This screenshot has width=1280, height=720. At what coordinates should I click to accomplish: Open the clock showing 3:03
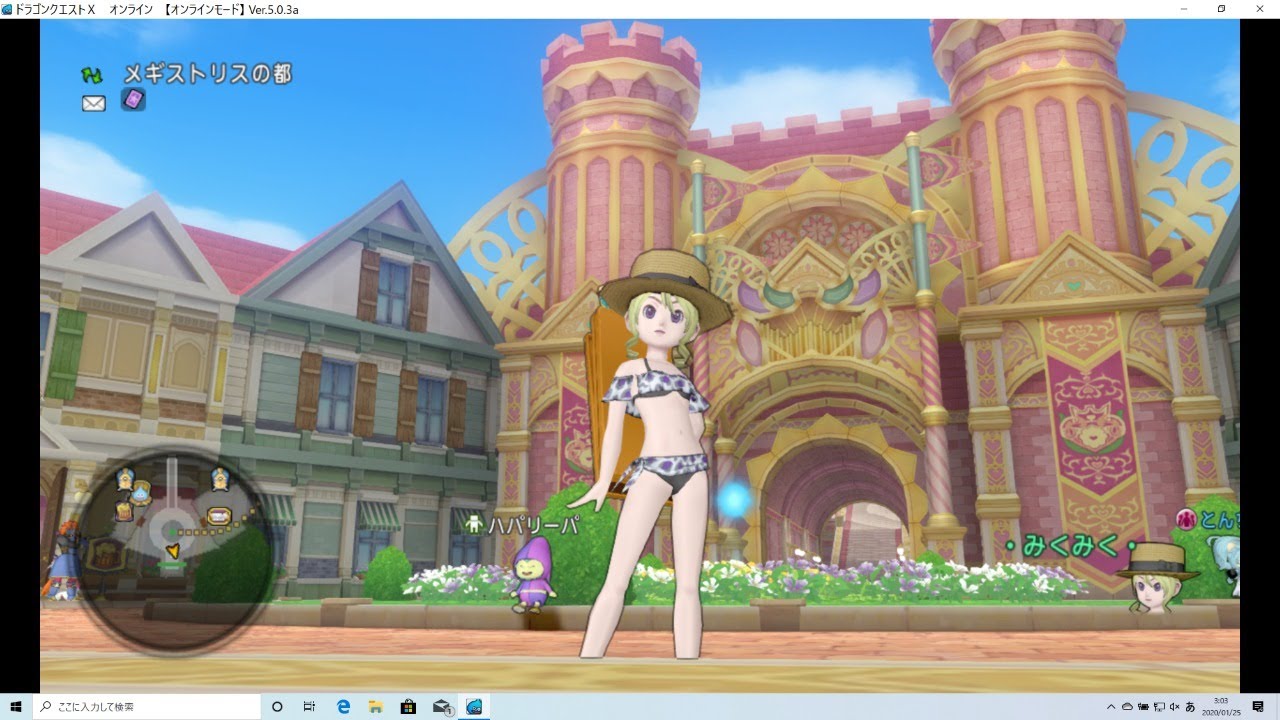(x=1221, y=706)
